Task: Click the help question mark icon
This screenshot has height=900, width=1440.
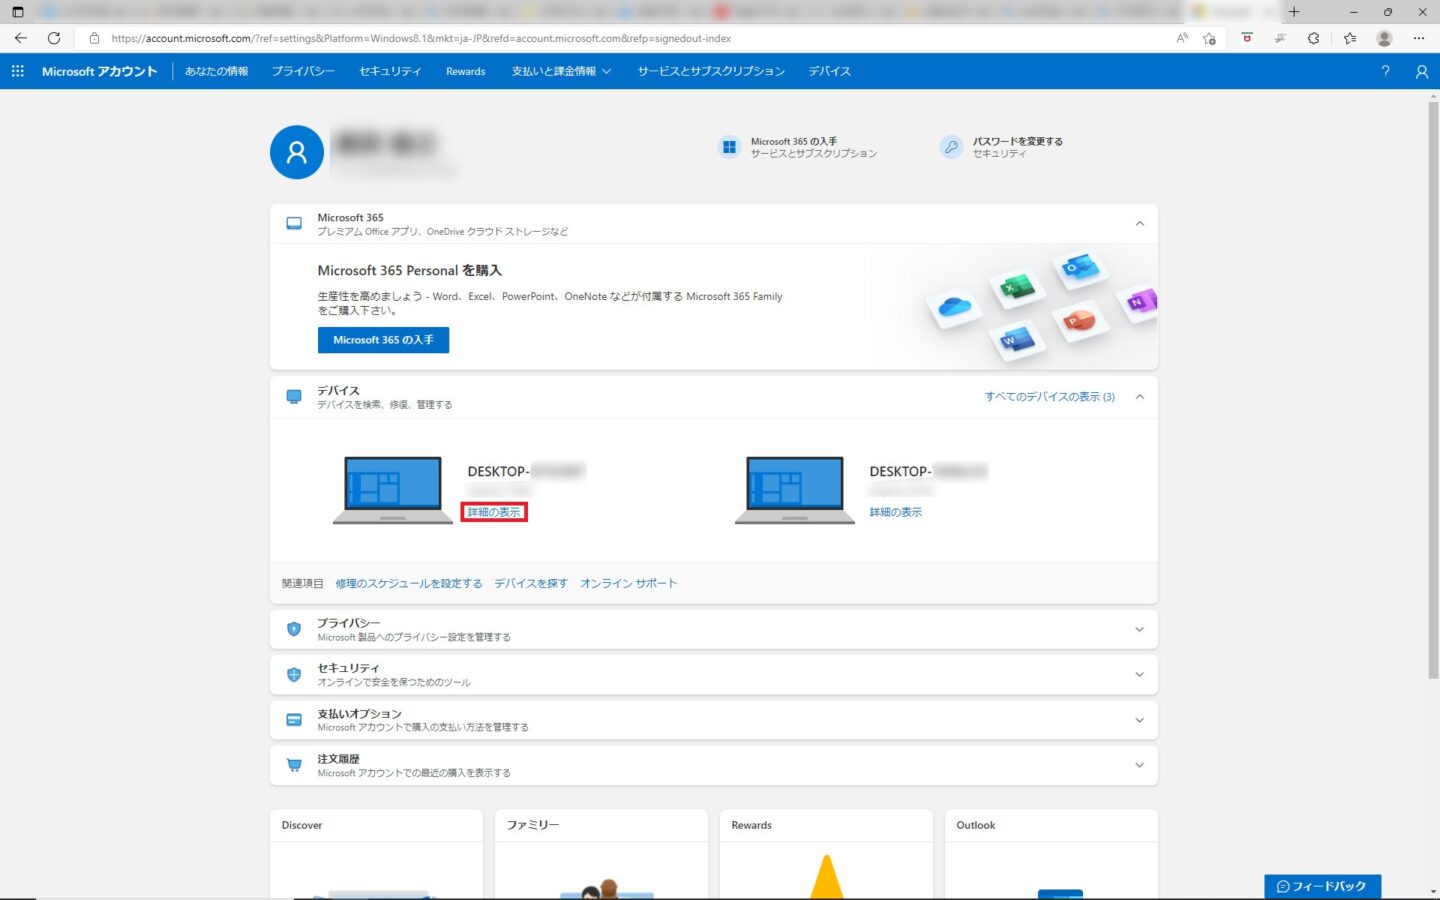Action: pos(1385,71)
